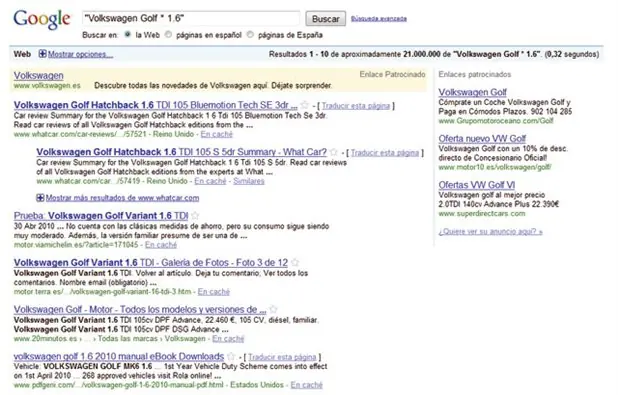Screen dimensions: 618x395
Task: Click 'Enlace Patrocinado' label in banner
Action: pos(392,75)
